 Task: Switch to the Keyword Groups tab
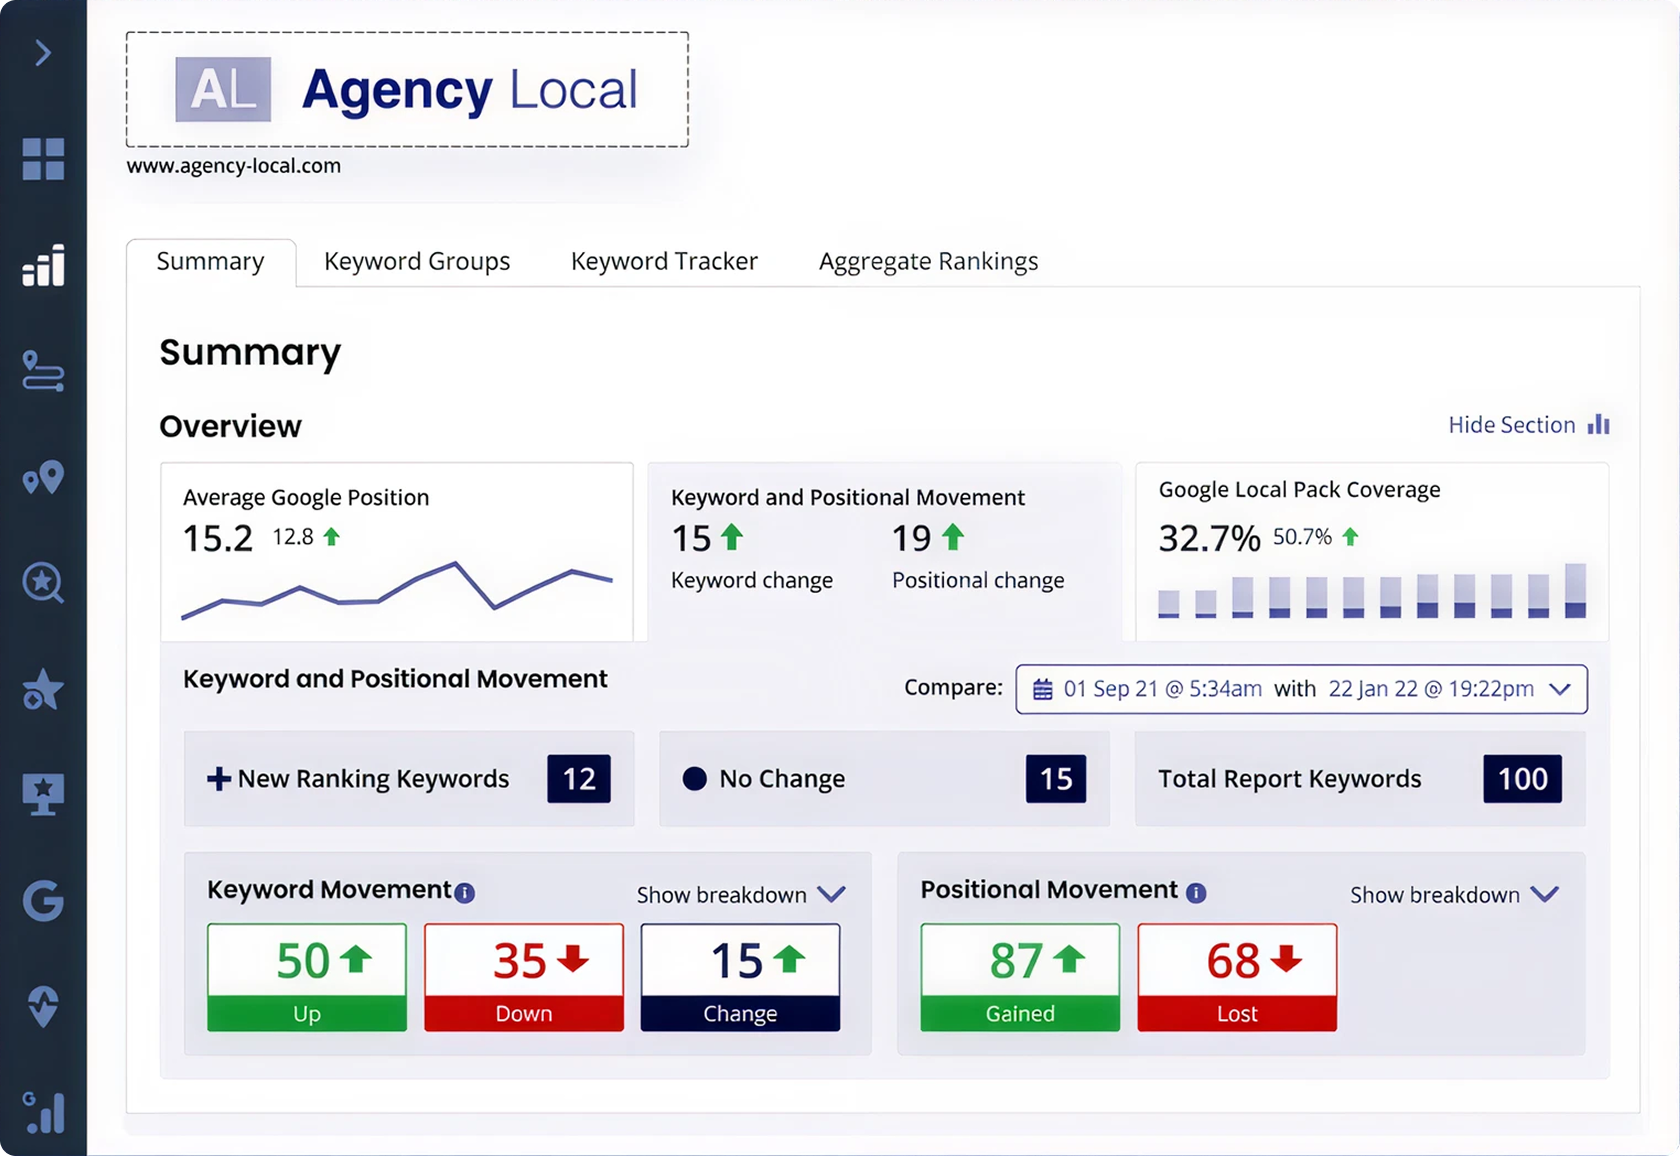tap(417, 262)
